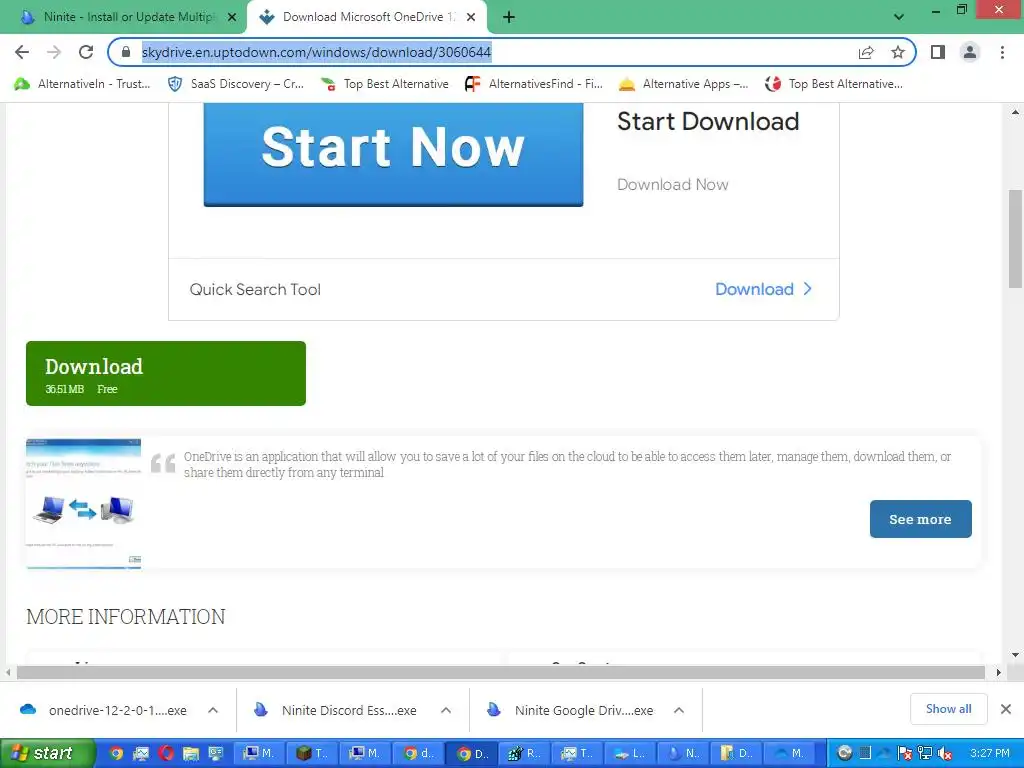Switch to the Ninite 'N..' taskbar window

pyautogui.click(x=683, y=753)
